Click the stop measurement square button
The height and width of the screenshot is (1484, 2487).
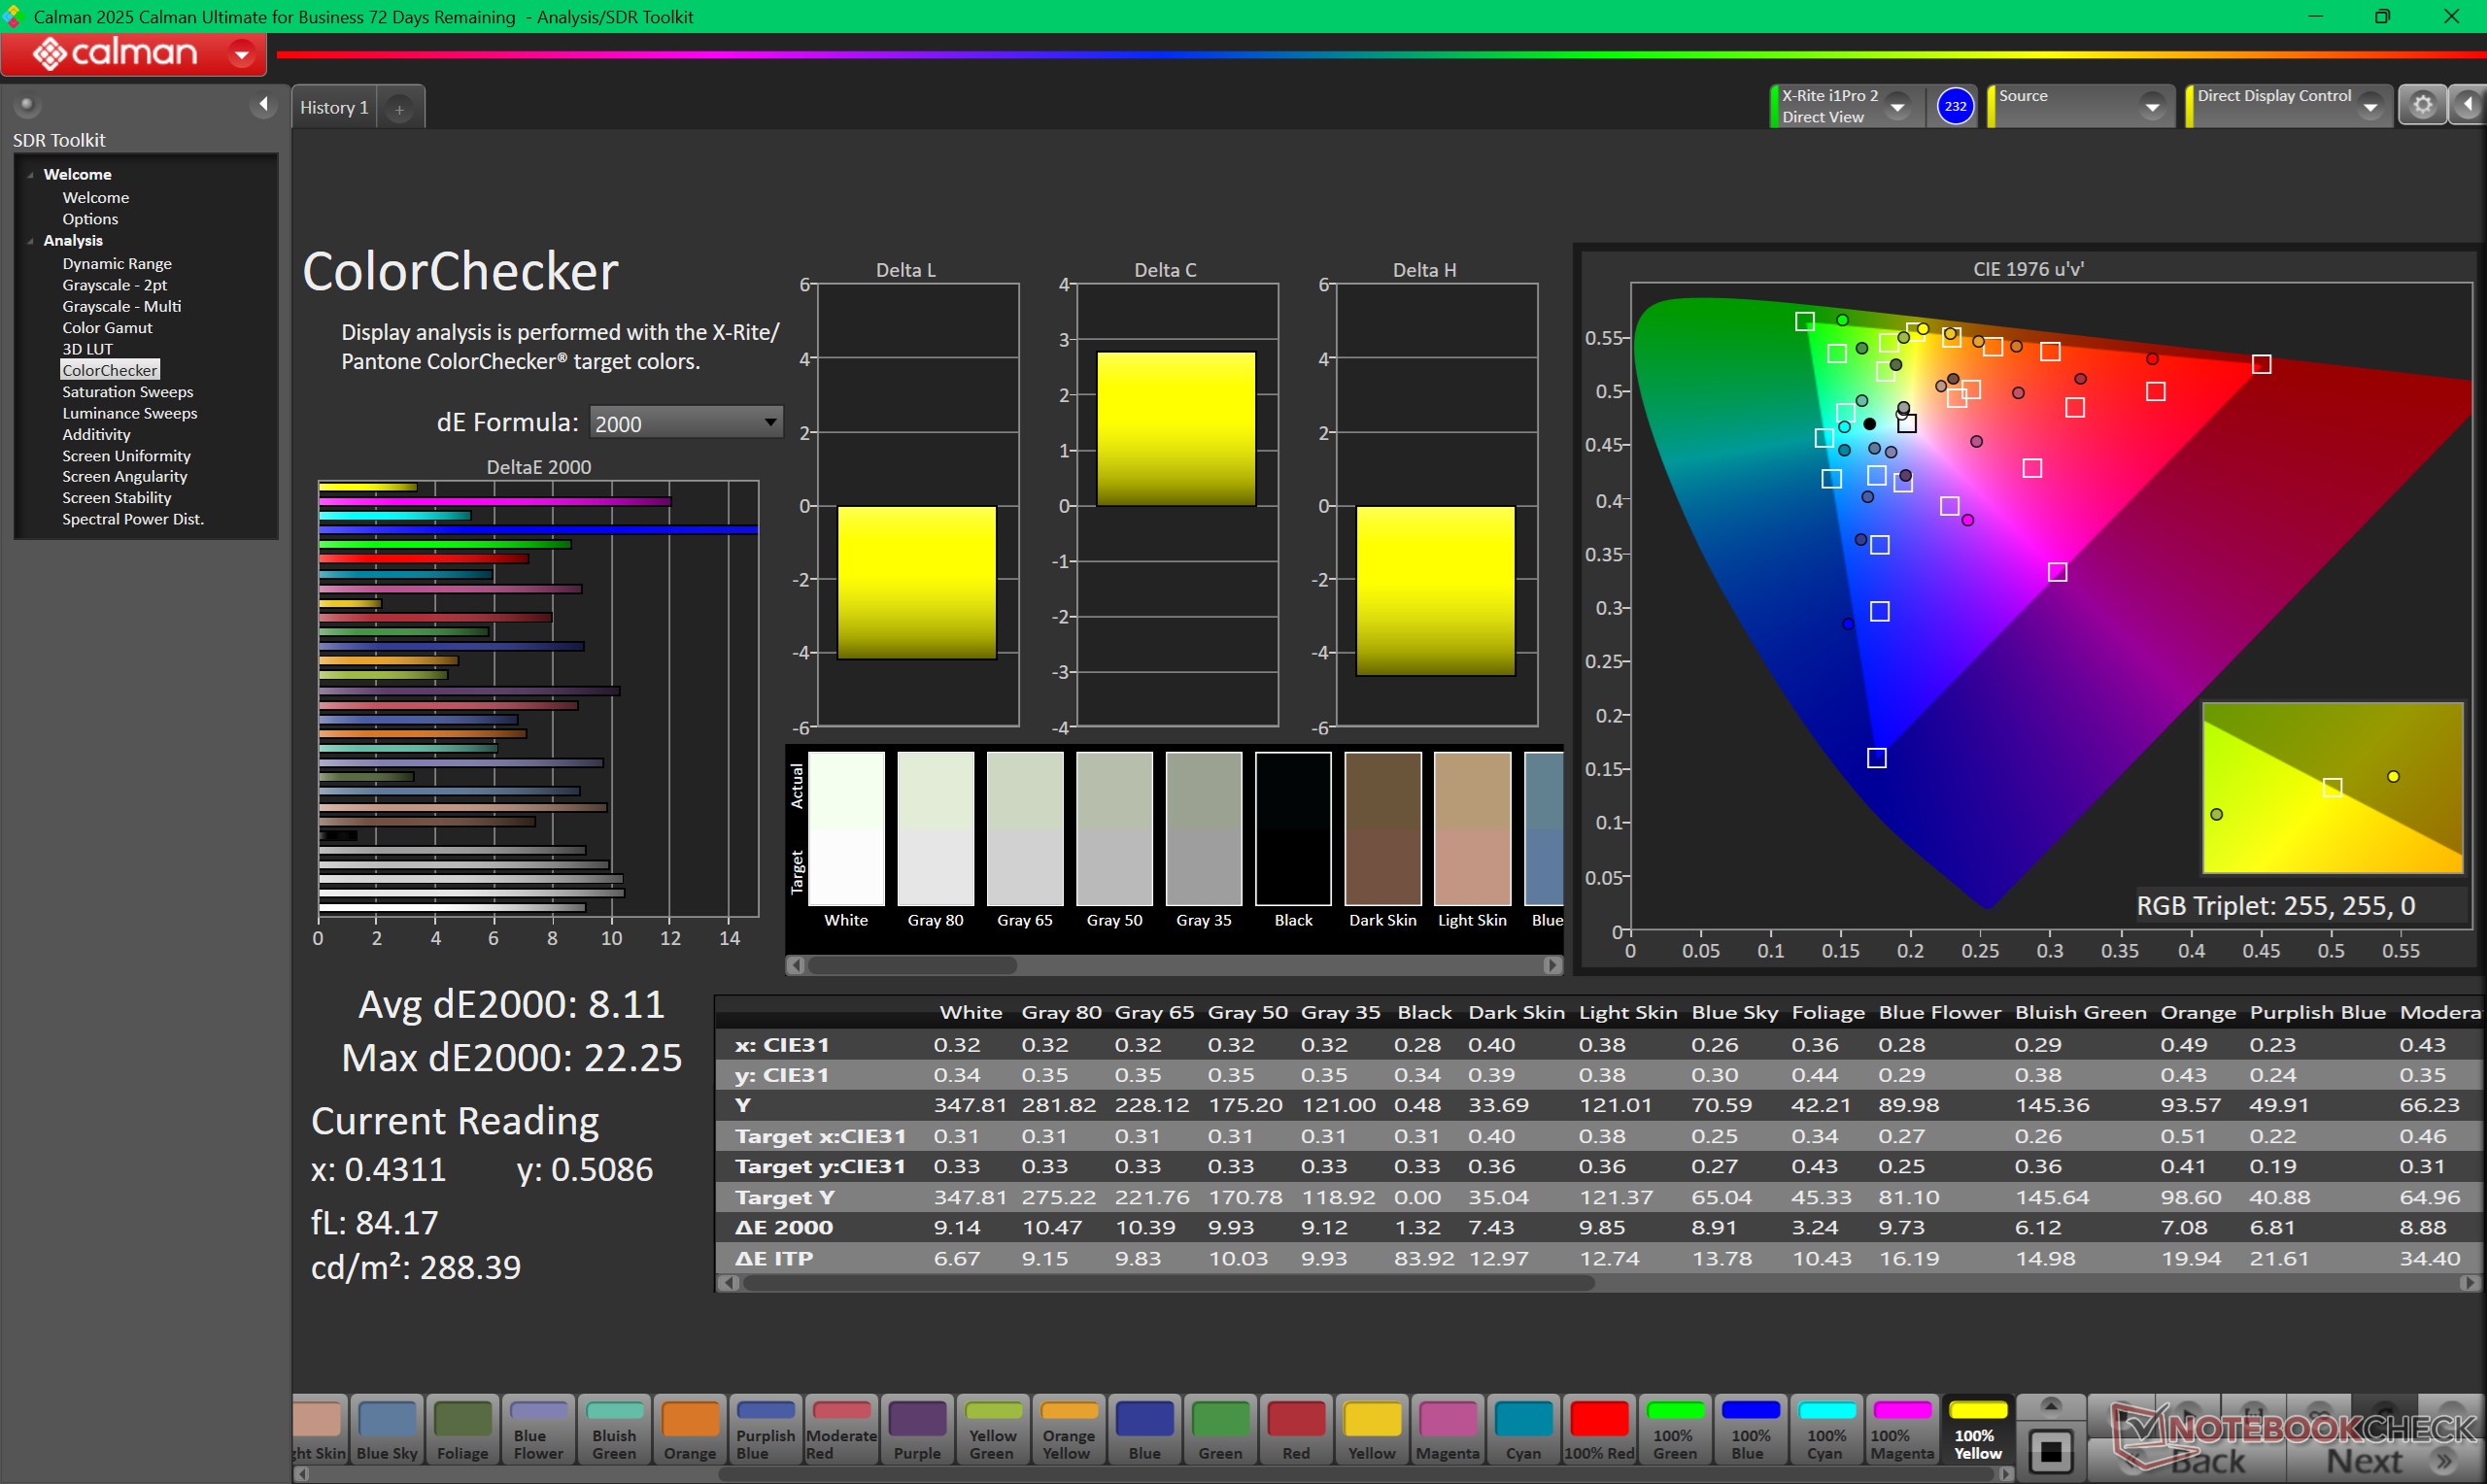2050,1451
